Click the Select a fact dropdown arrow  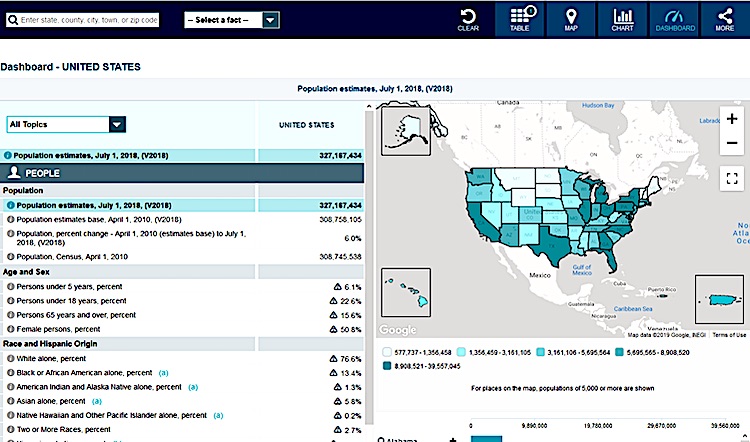click(x=270, y=20)
